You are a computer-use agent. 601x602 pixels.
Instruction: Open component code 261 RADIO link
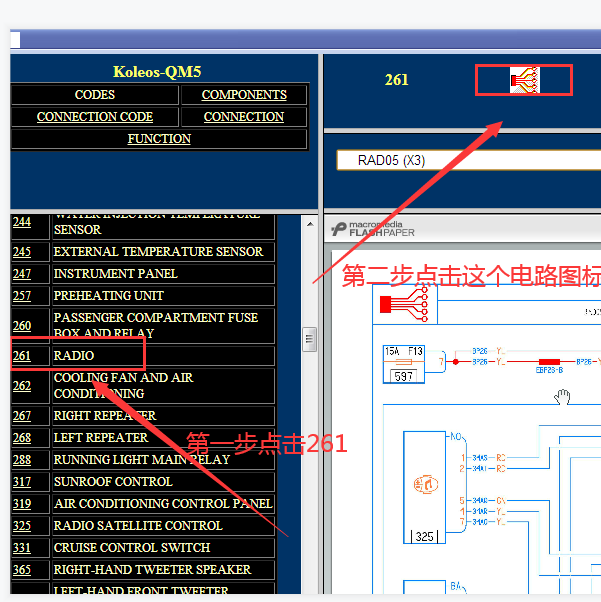tap(22, 356)
